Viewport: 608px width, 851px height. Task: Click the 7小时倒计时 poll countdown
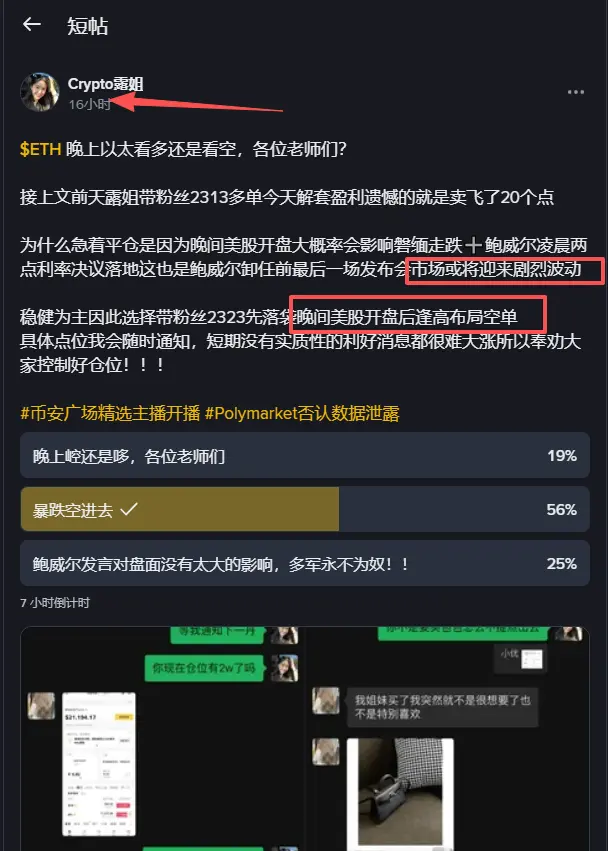(x=55, y=603)
